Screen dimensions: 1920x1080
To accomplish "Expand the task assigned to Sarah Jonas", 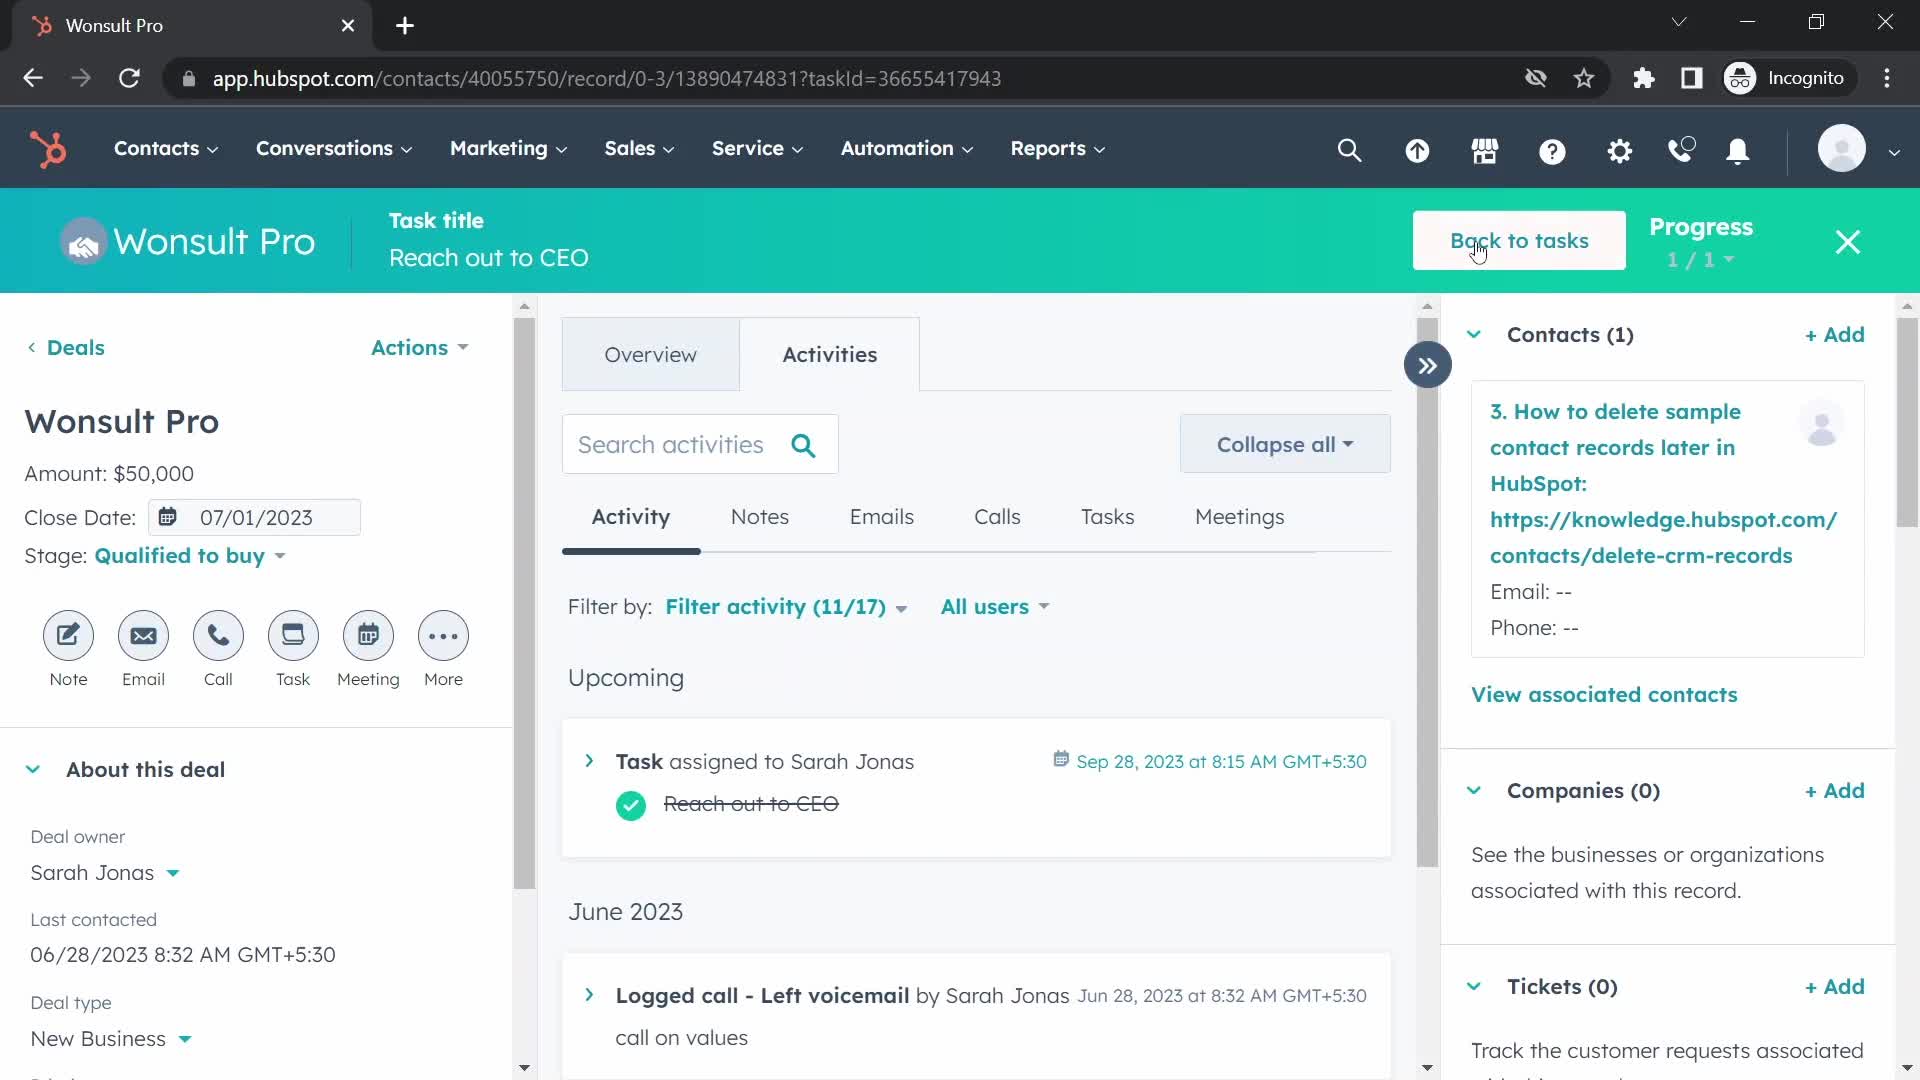I will point(588,761).
